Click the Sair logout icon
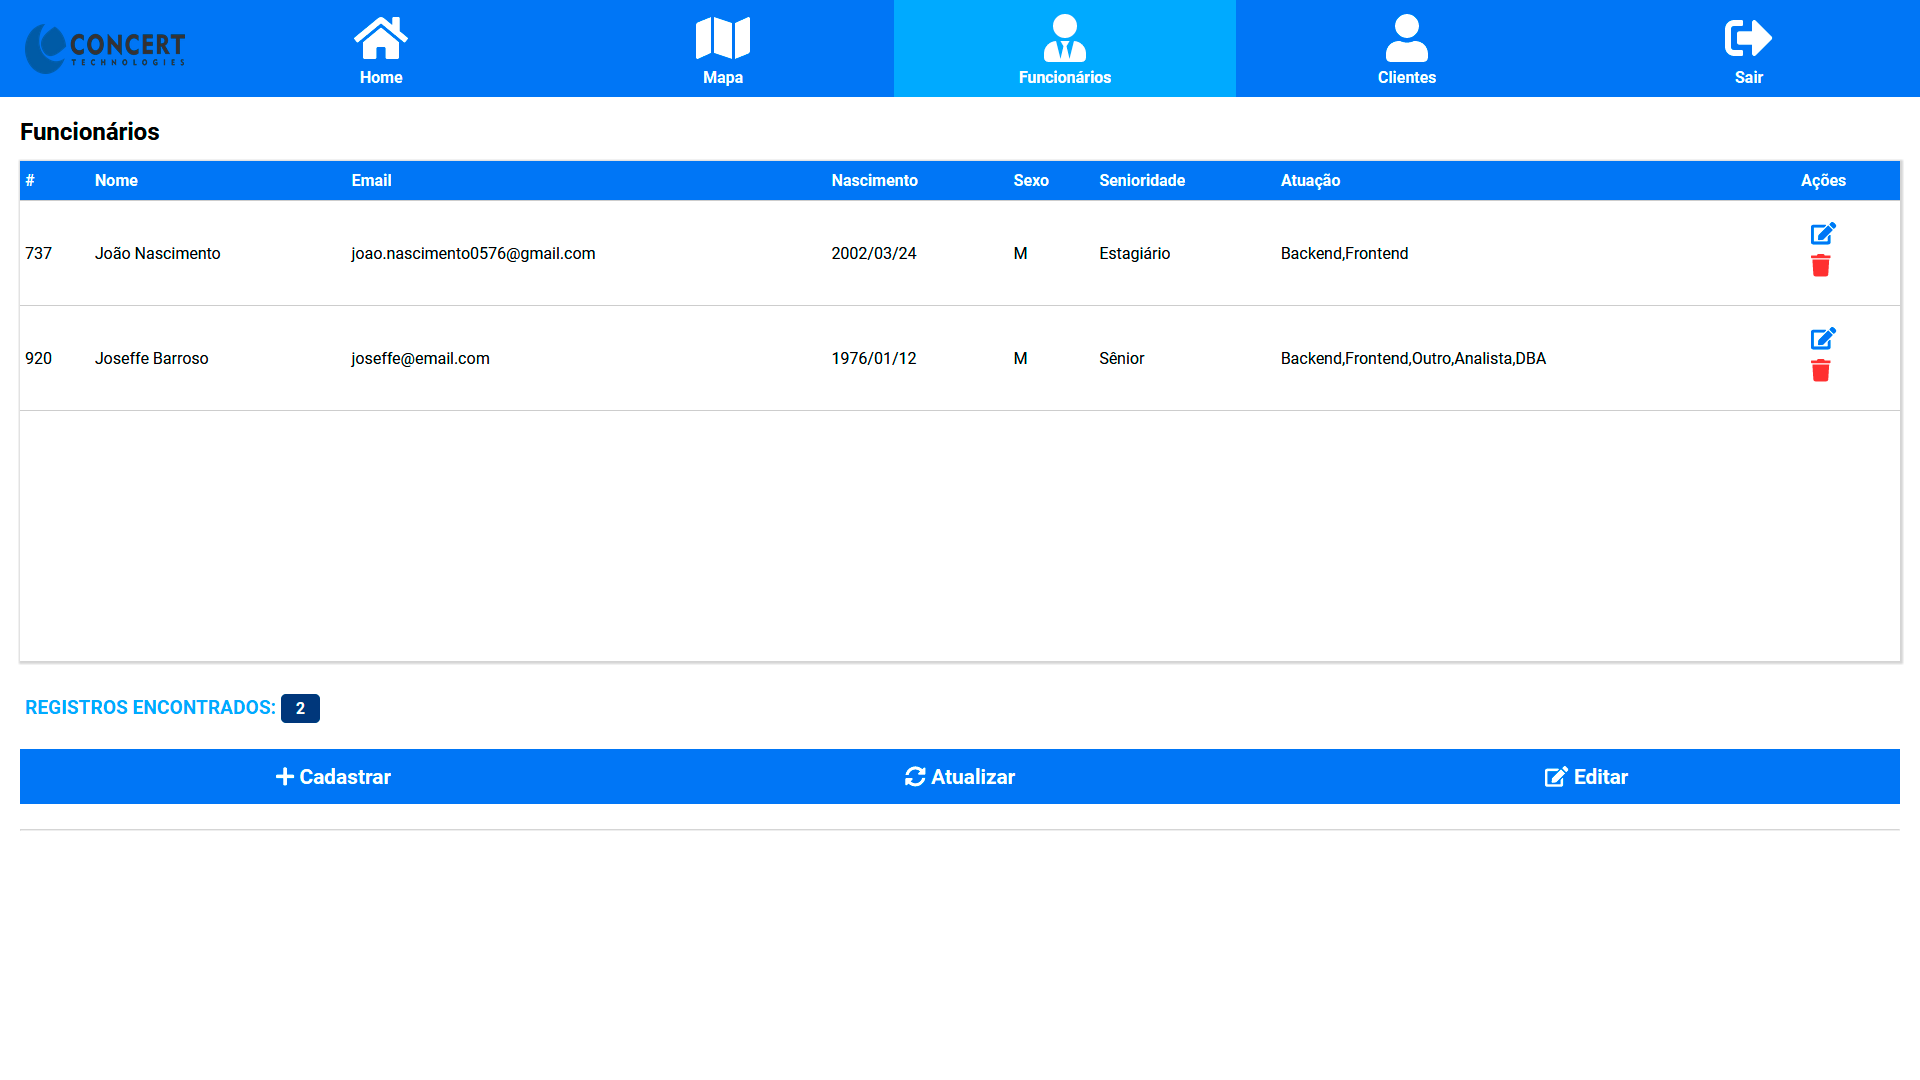Screen dimensions: 1920x1080 click(1748, 40)
